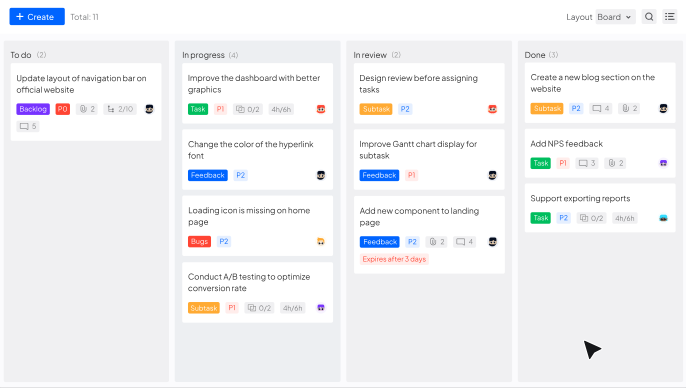Click the purple Backlog tag
The width and height of the screenshot is (686, 388).
(x=33, y=109)
